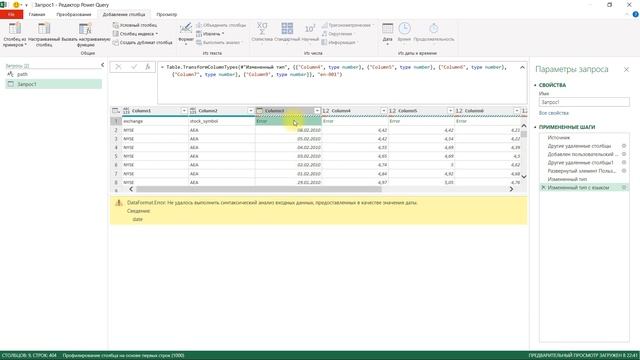Image resolution: width=640 pixels, height=360 pixels.
Task: Invoke Custom Function (Вызвать настраиваемую функцию)
Action: coord(86,34)
